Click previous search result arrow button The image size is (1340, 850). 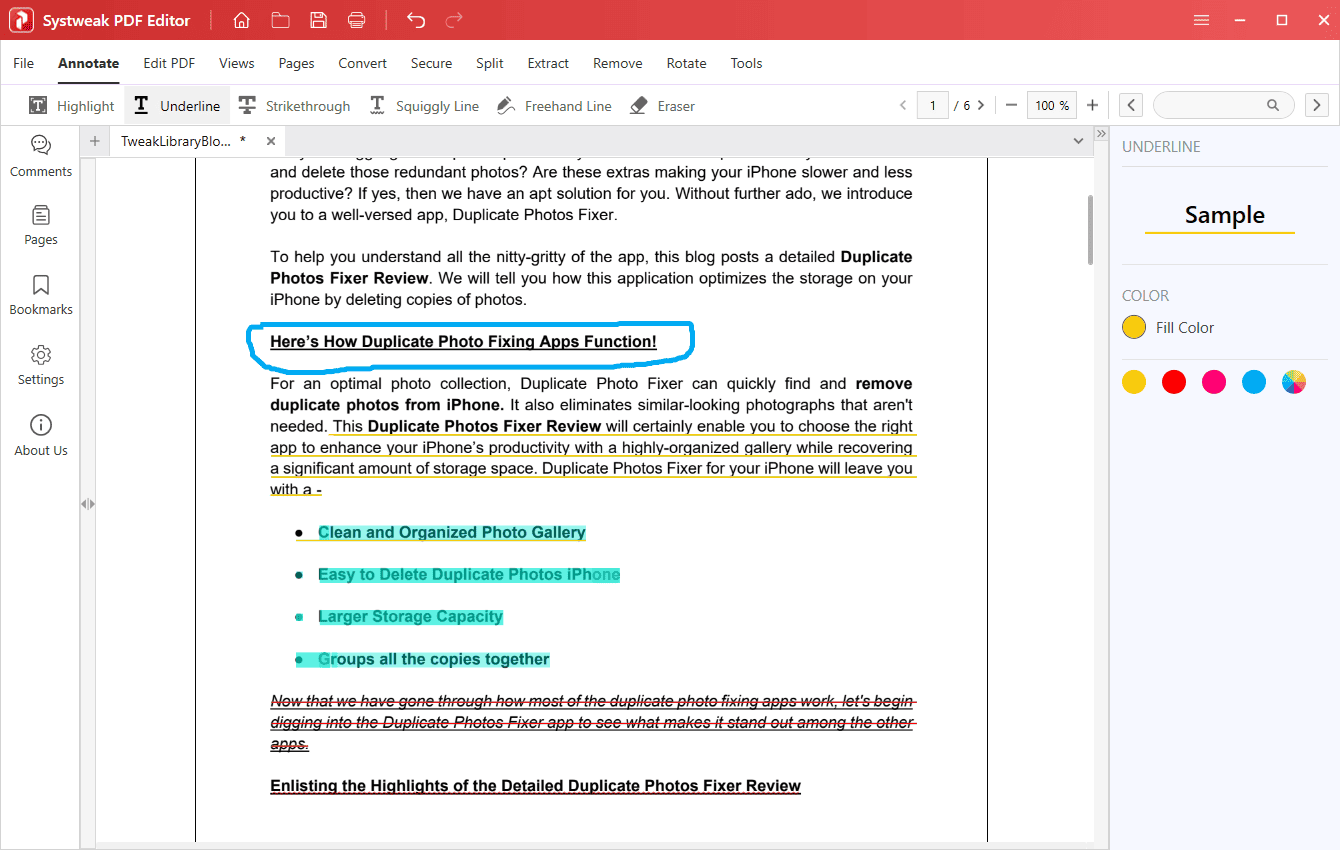[x=1131, y=105]
